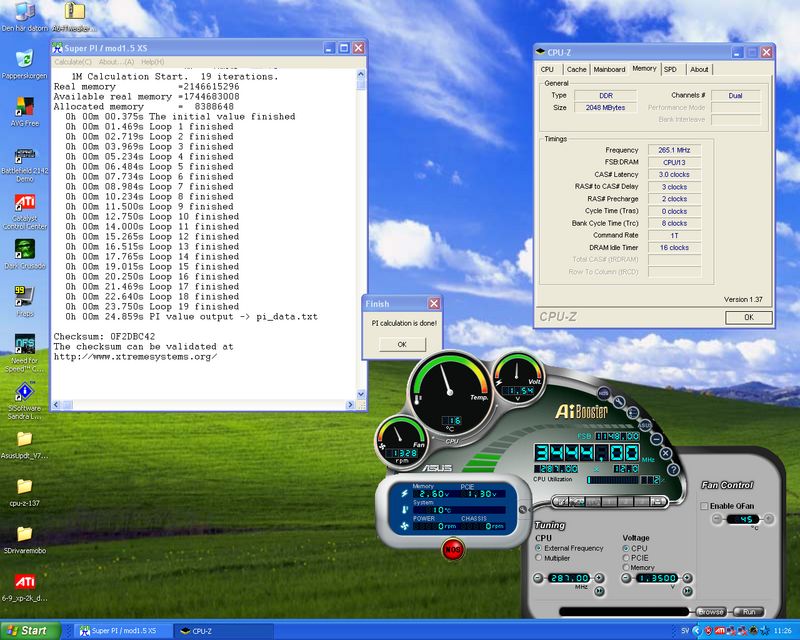Click the Start button
Image resolution: width=800 pixels, height=640 pixels.
point(30,631)
